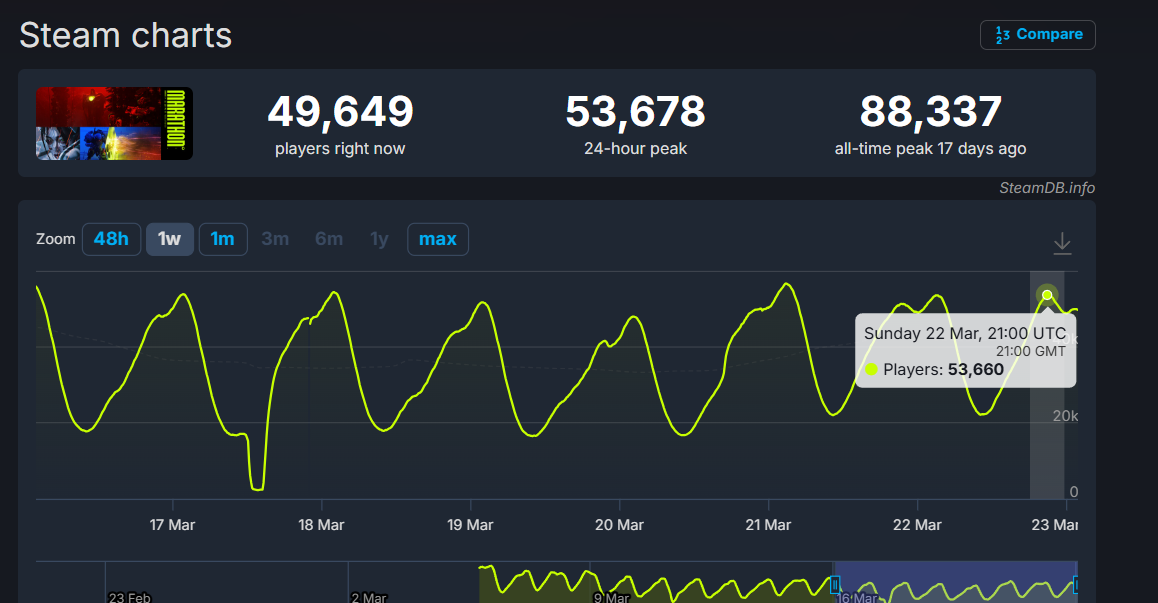Choose the 6m zoom option
Viewport: 1158px width, 603px height.
coord(329,239)
